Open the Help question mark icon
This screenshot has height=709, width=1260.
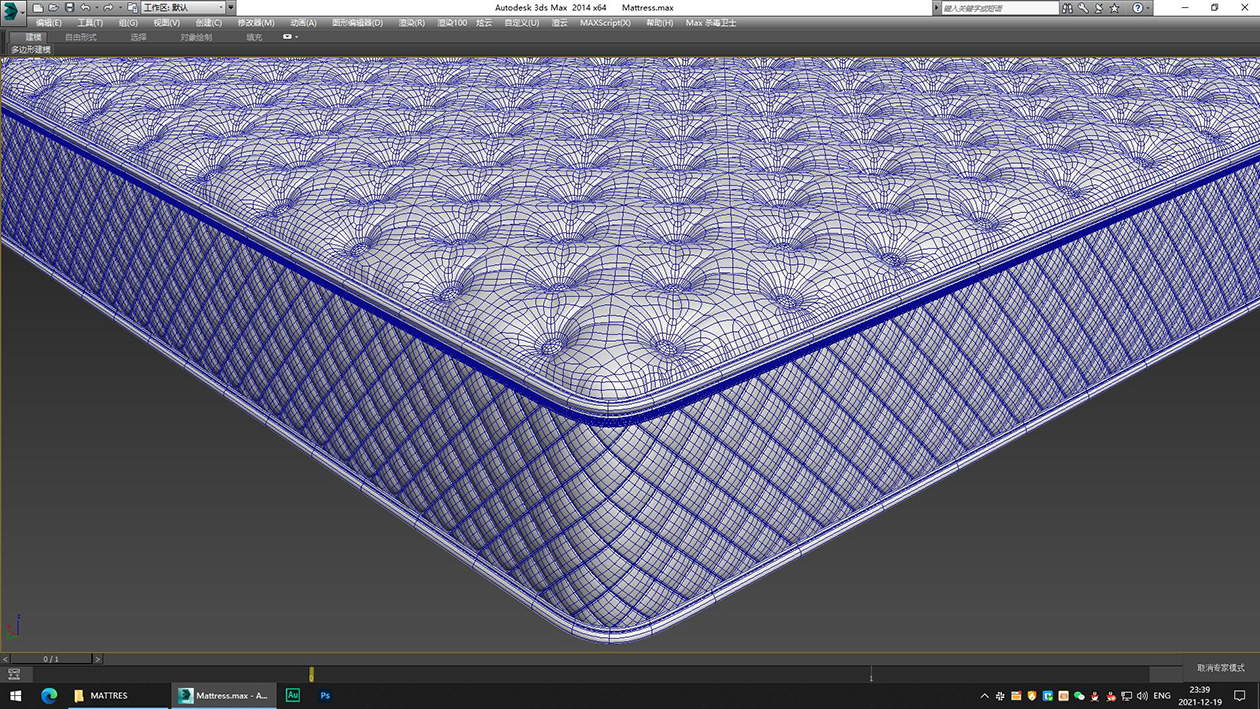[1137, 8]
